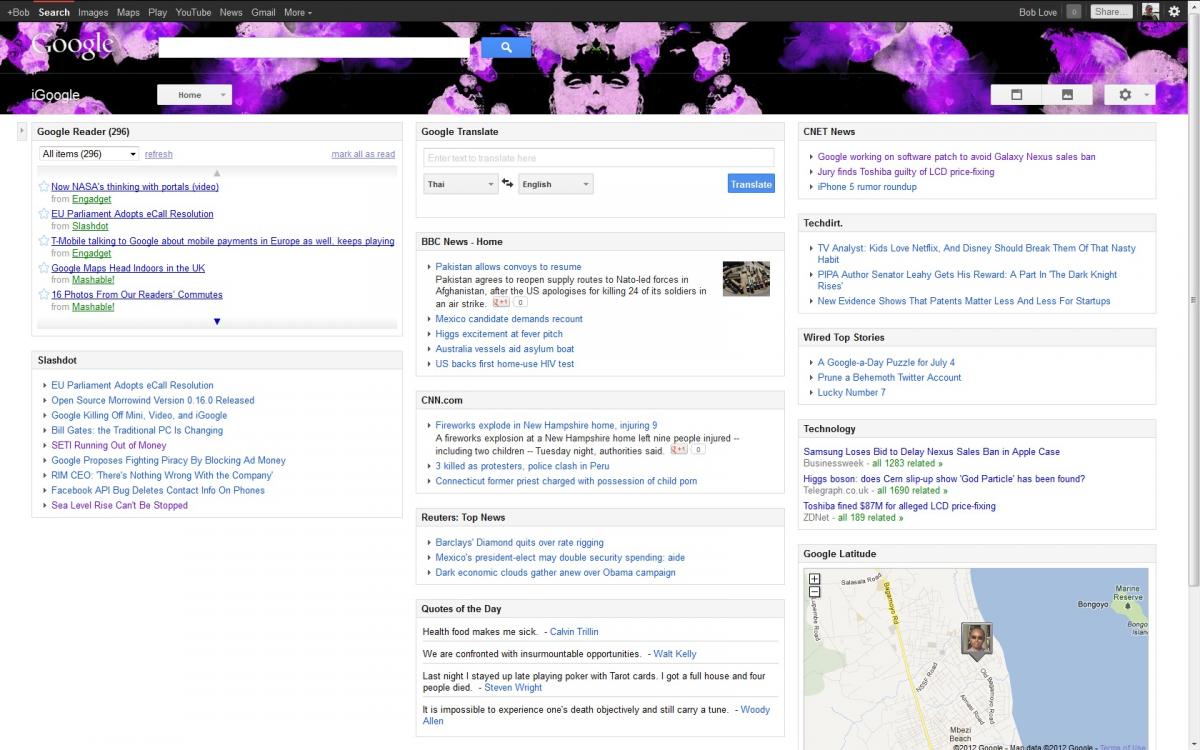Star the EU Parliament Reader item

pyautogui.click(x=43, y=213)
